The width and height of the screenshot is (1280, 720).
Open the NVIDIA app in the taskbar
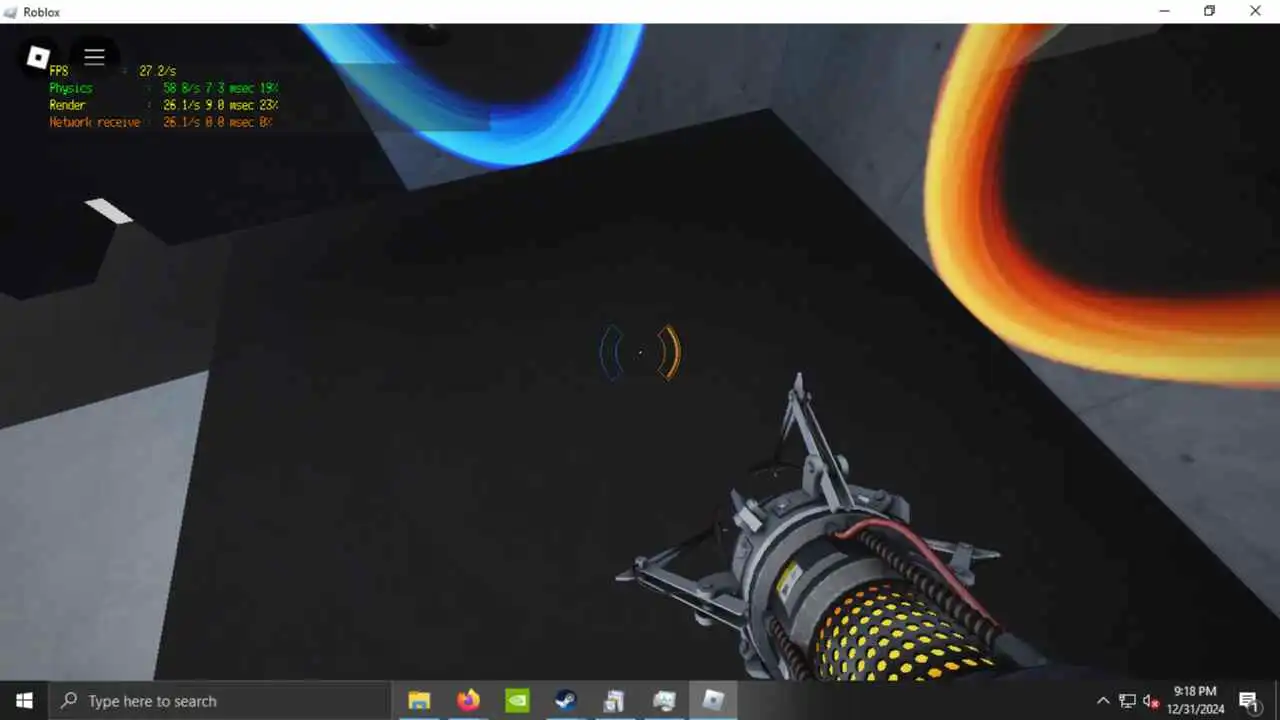[x=517, y=701]
